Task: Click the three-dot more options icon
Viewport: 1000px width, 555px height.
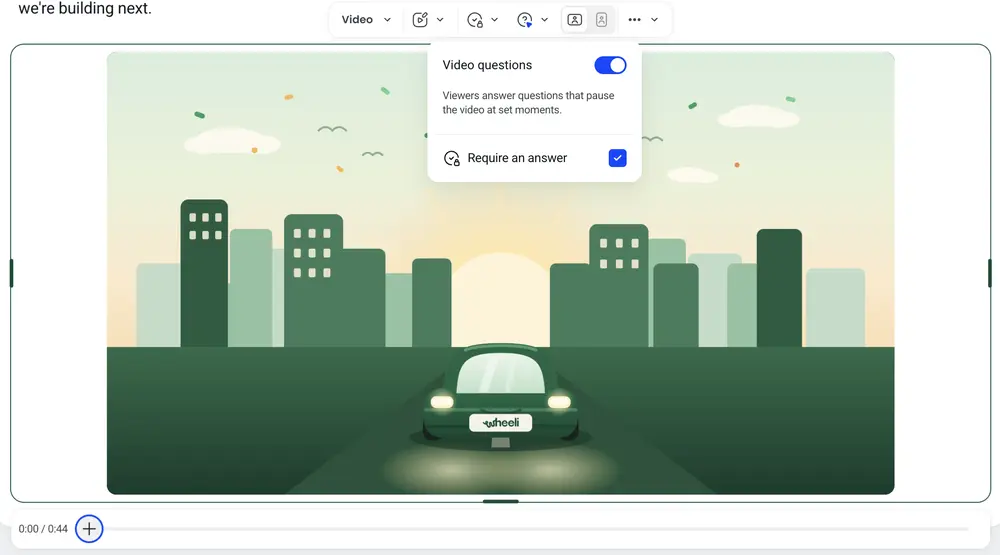Action: (x=634, y=20)
